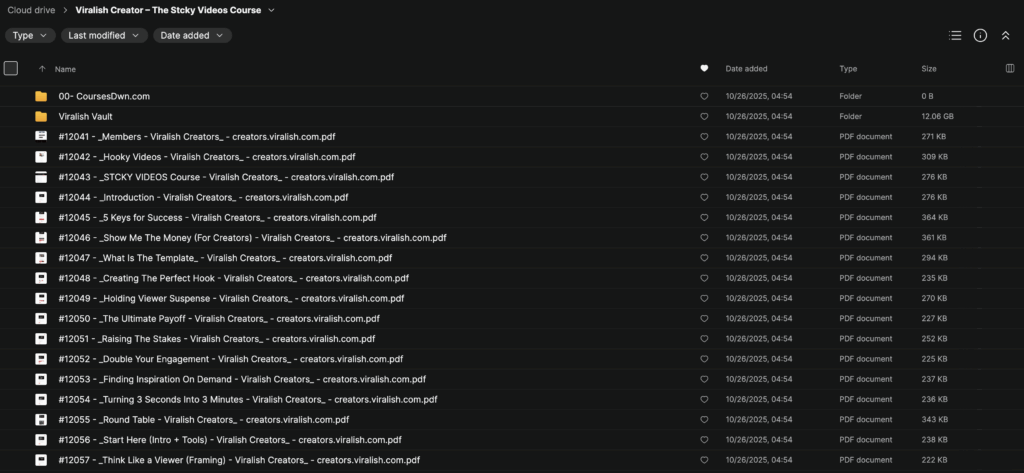Select #12054 Turning 3 Seconds file name
The height and width of the screenshot is (473, 1024).
tap(248, 400)
